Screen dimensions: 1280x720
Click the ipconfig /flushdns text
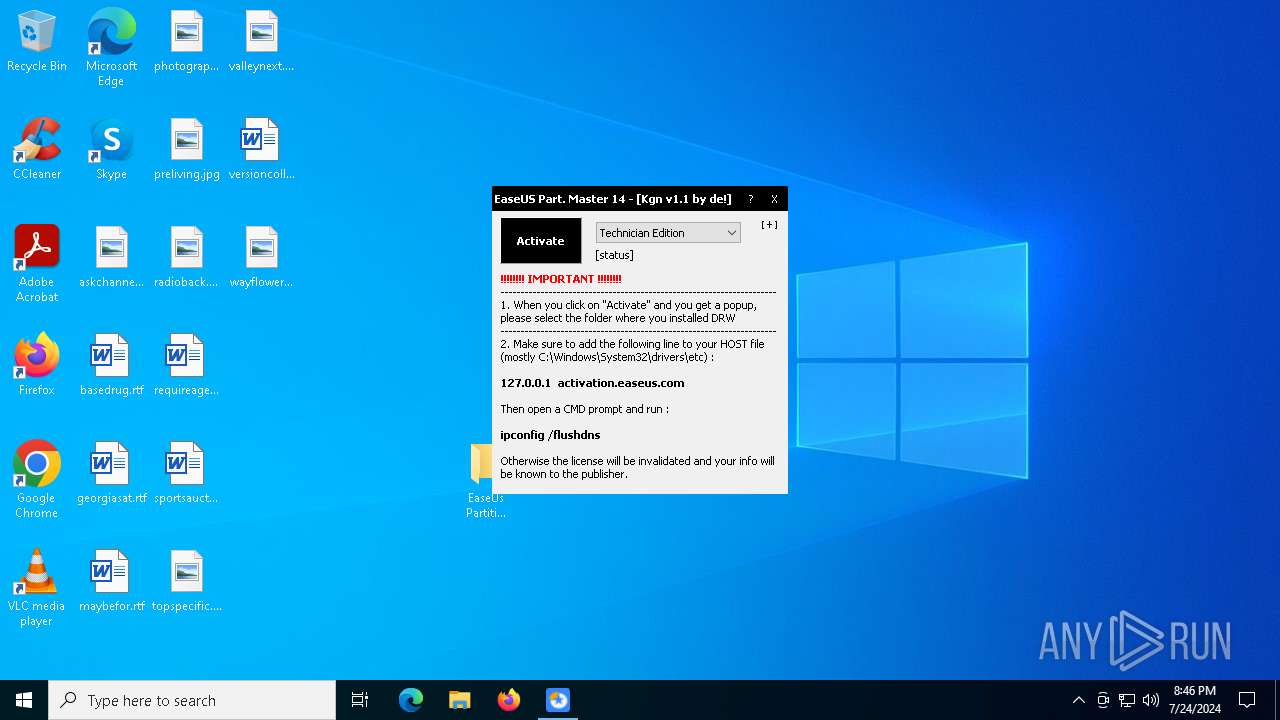pyautogui.click(x=550, y=435)
